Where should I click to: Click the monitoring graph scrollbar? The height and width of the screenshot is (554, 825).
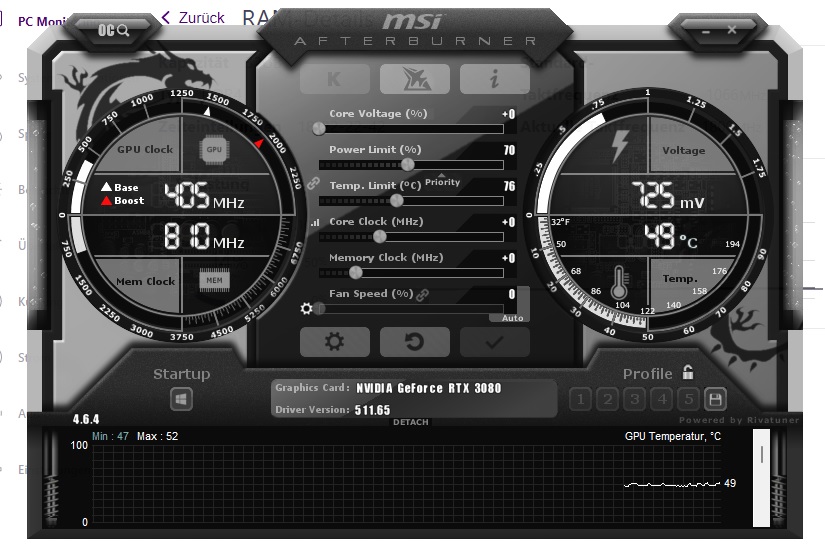point(761,478)
